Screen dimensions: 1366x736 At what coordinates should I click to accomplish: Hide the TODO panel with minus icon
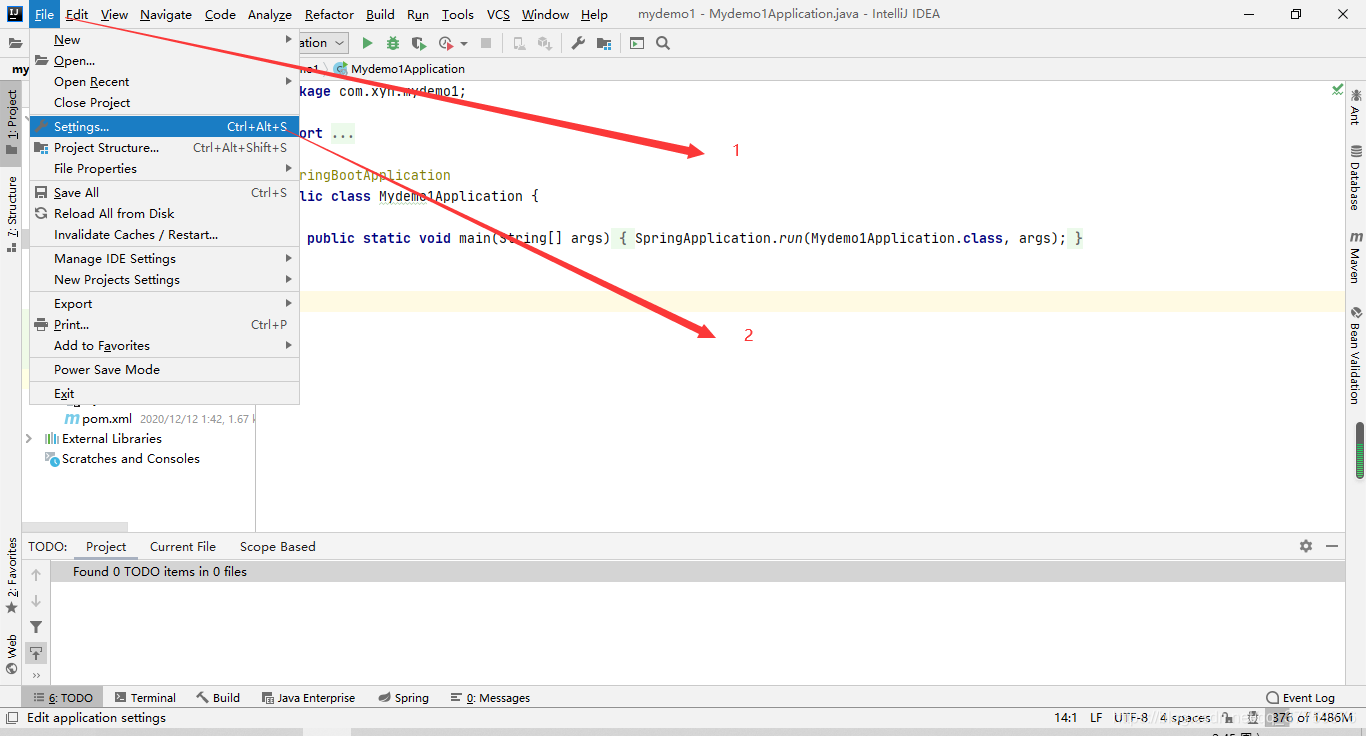pyautogui.click(x=1332, y=546)
